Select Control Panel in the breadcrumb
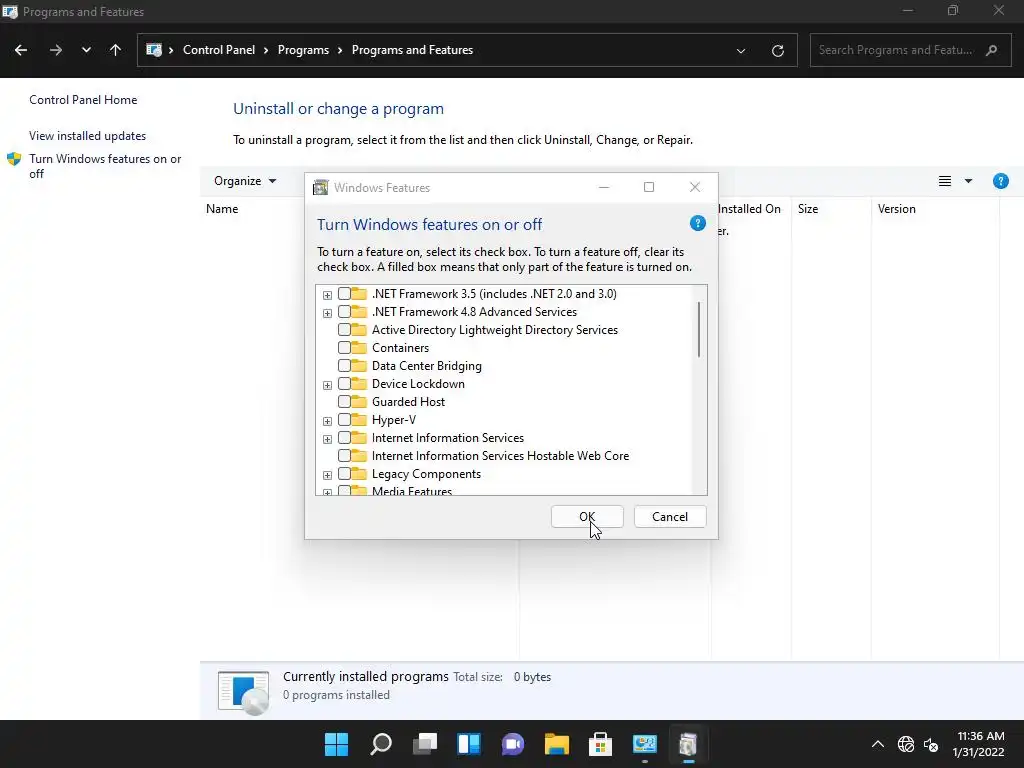The height and width of the screenshot is (768, 1024). pos(219,50)
